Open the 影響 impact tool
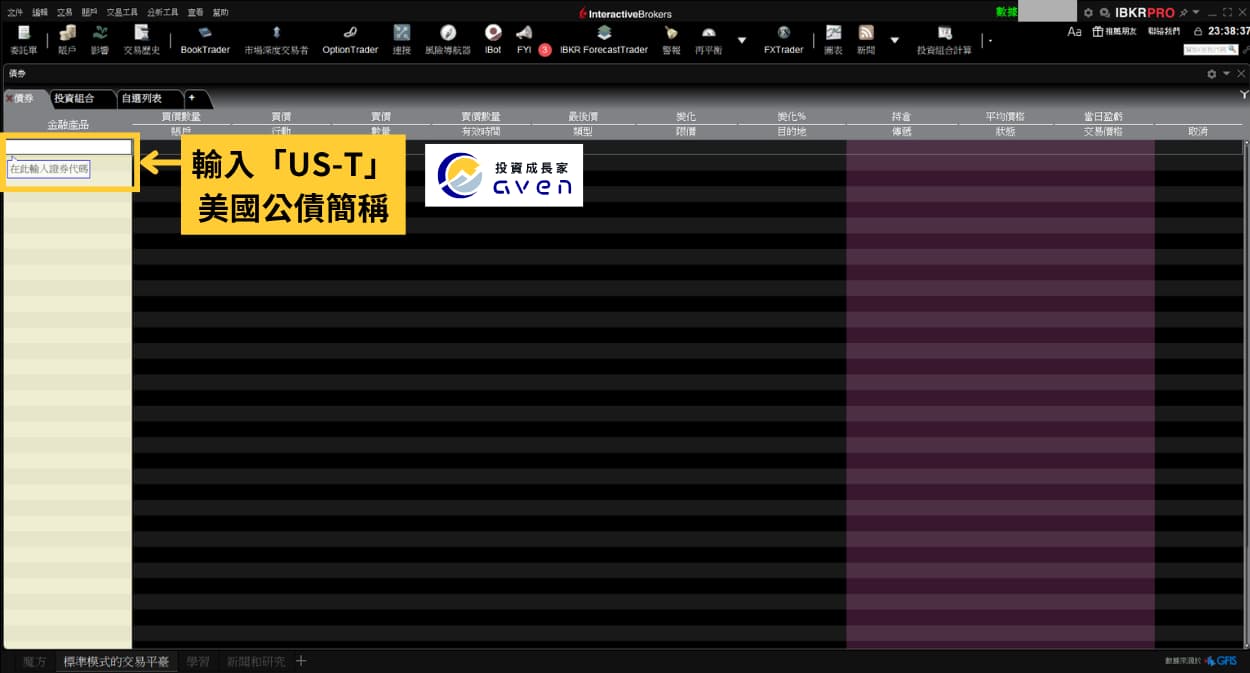The height and width of the screenshot is (673, 1250). coord(100,40)
